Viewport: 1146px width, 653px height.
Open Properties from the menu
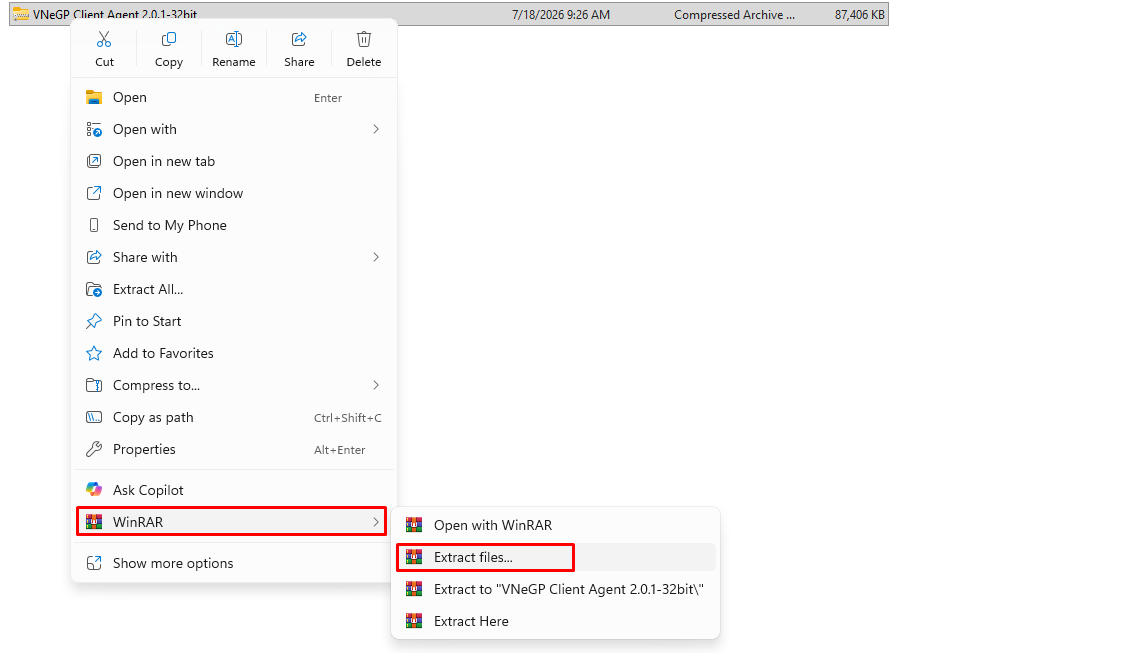pos(234,450)
